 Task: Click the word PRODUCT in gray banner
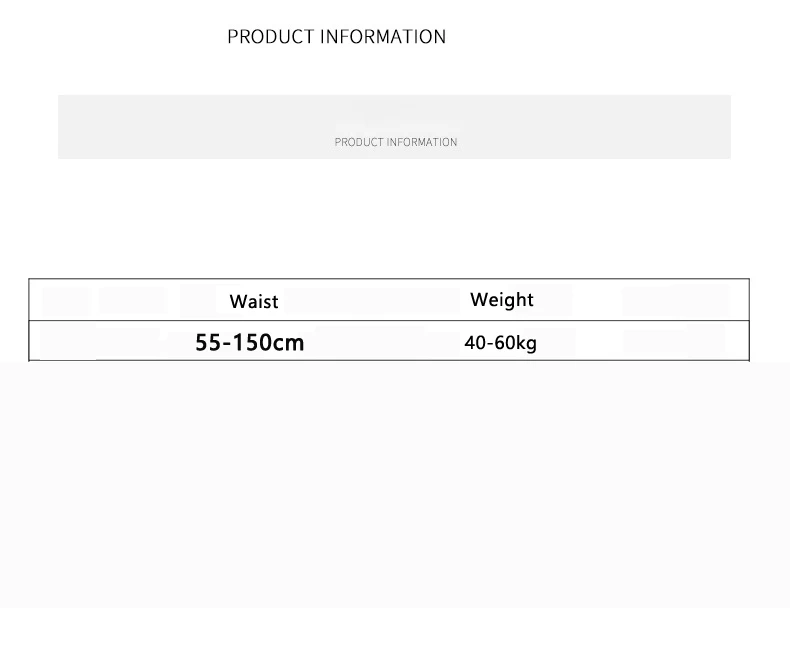click(x=359, y=143)
